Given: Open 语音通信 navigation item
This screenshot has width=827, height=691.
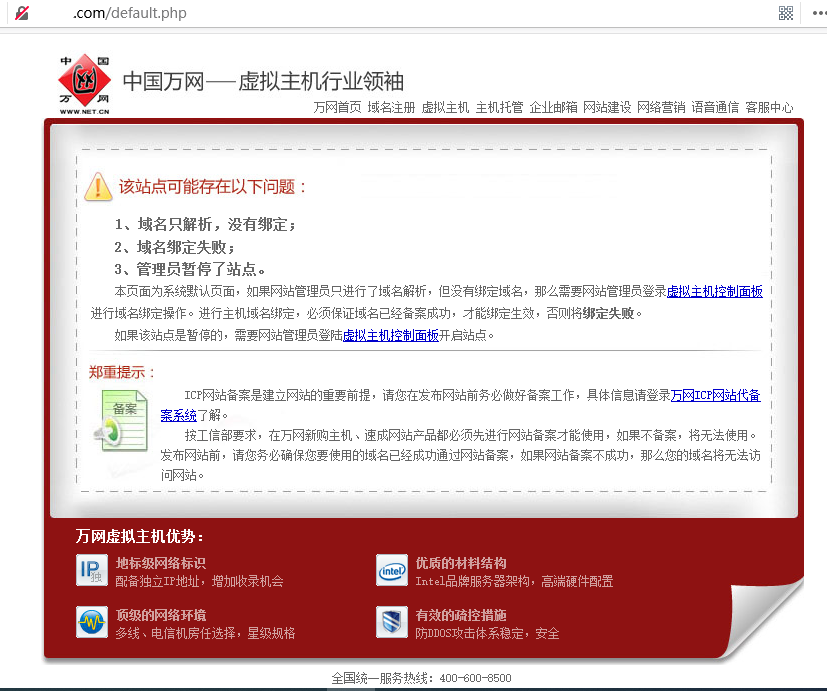Looking at the screenshot, I should click(x=715, y=108).
